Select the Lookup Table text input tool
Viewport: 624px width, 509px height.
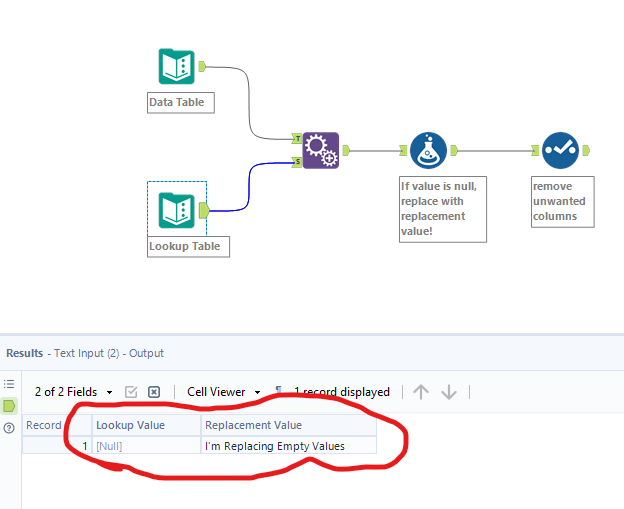point(177,211)
